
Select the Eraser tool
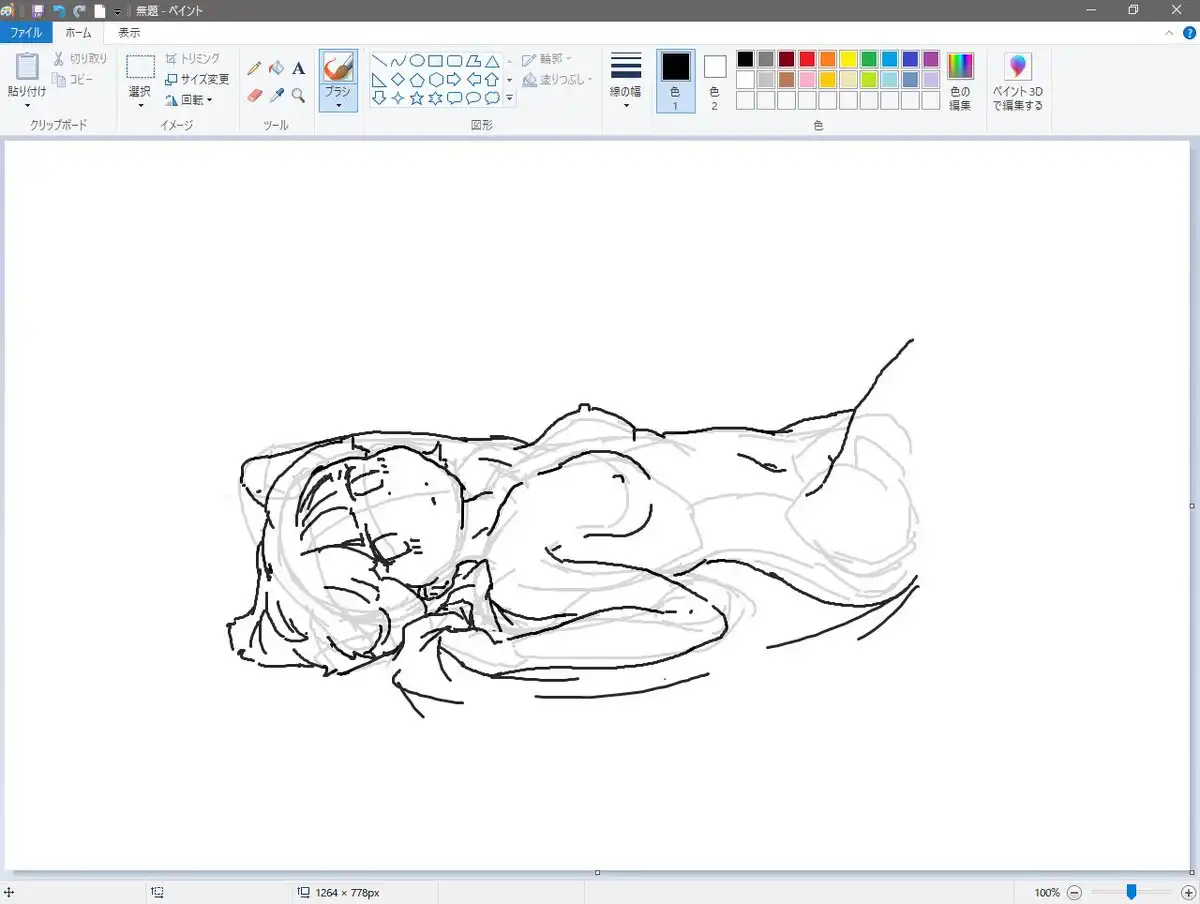pyautogui.click(x=254, y=96)
